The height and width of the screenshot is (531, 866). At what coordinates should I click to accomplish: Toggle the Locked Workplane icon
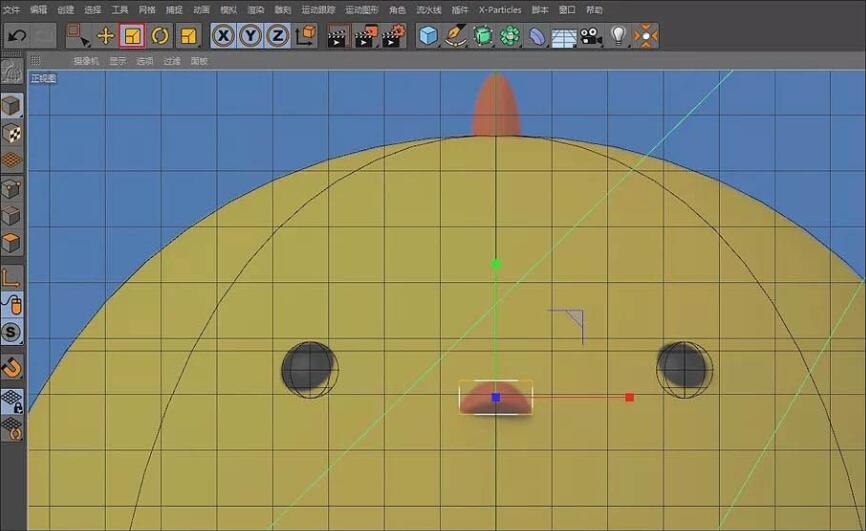click(12, 401)
